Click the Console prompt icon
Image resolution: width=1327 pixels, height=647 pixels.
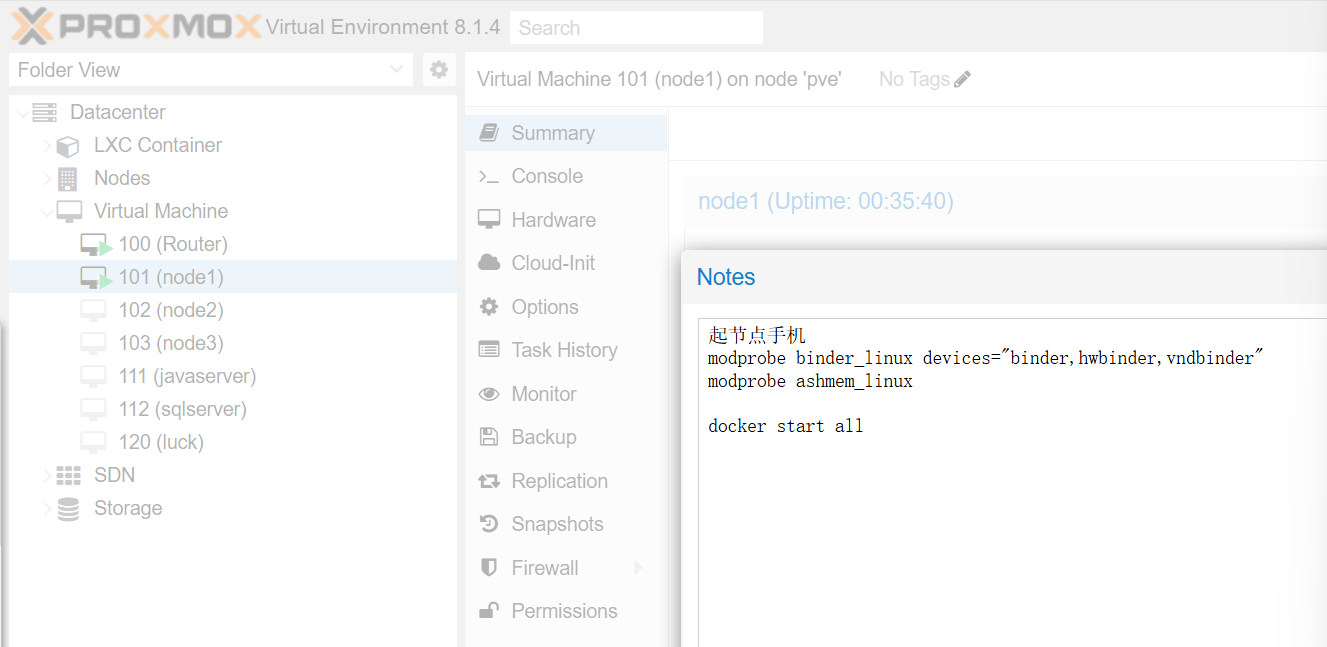[489, 176]
